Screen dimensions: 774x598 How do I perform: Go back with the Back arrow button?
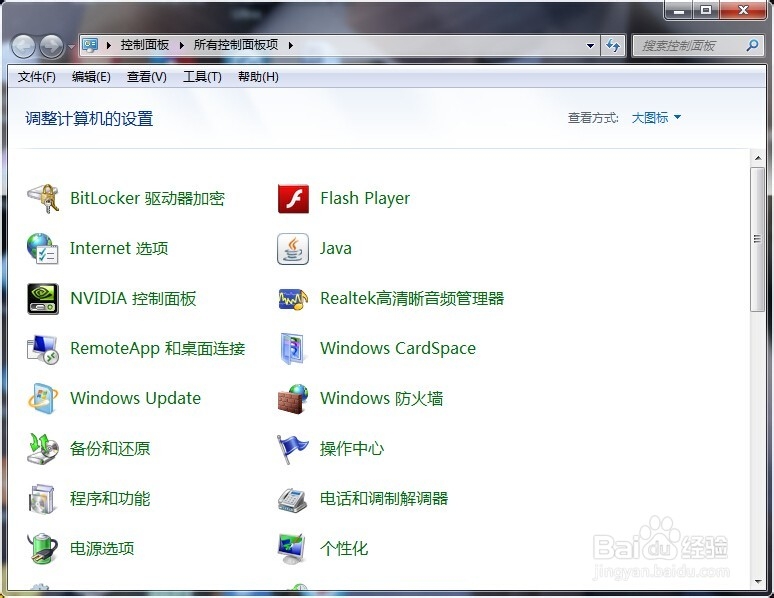tap(23, 47)
